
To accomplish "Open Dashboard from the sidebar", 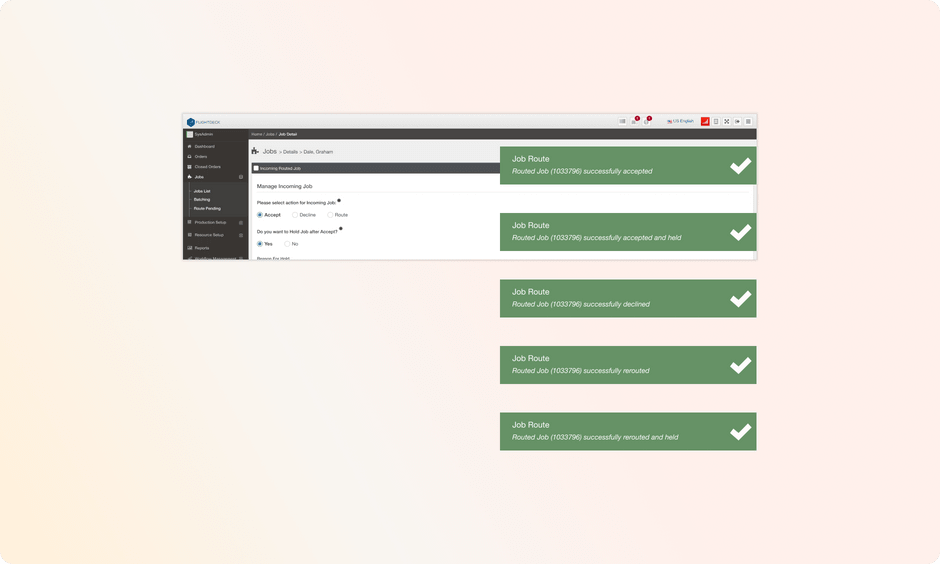I will tap(204, 147).
